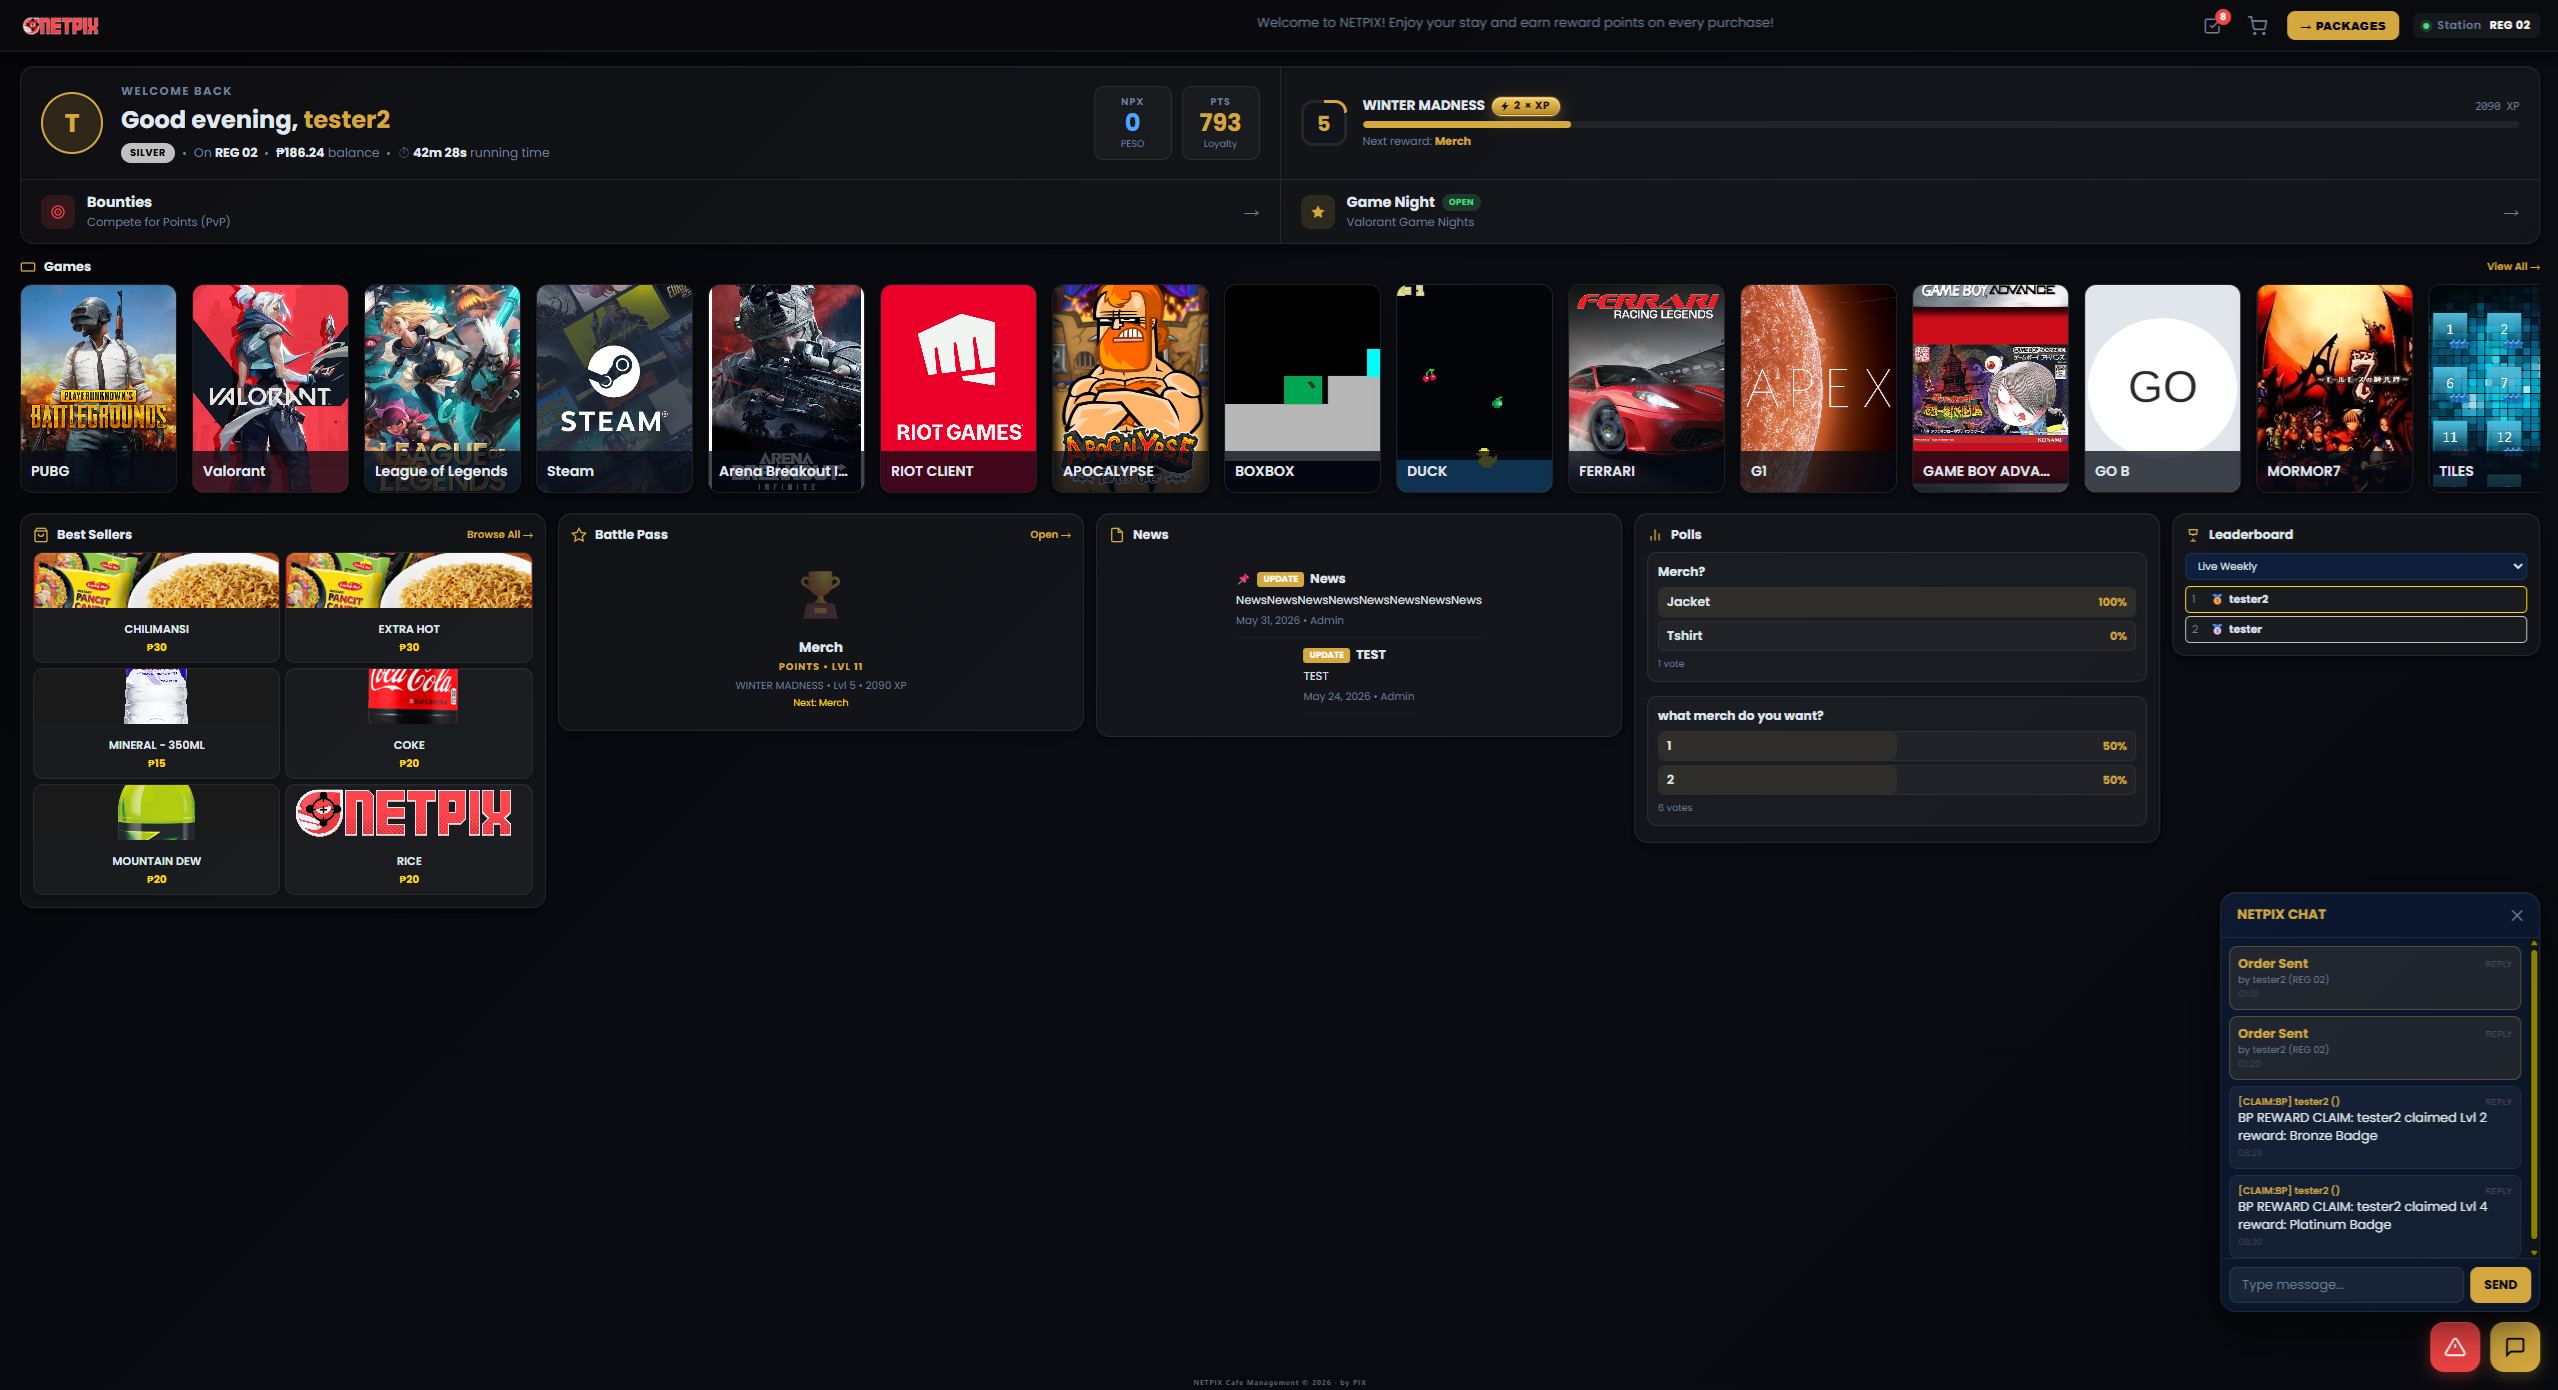Image resolution: width=2558 pixels, height=1390 pixels.
Task: Click the PACKAGES button
Action: tap(2343, 26)
